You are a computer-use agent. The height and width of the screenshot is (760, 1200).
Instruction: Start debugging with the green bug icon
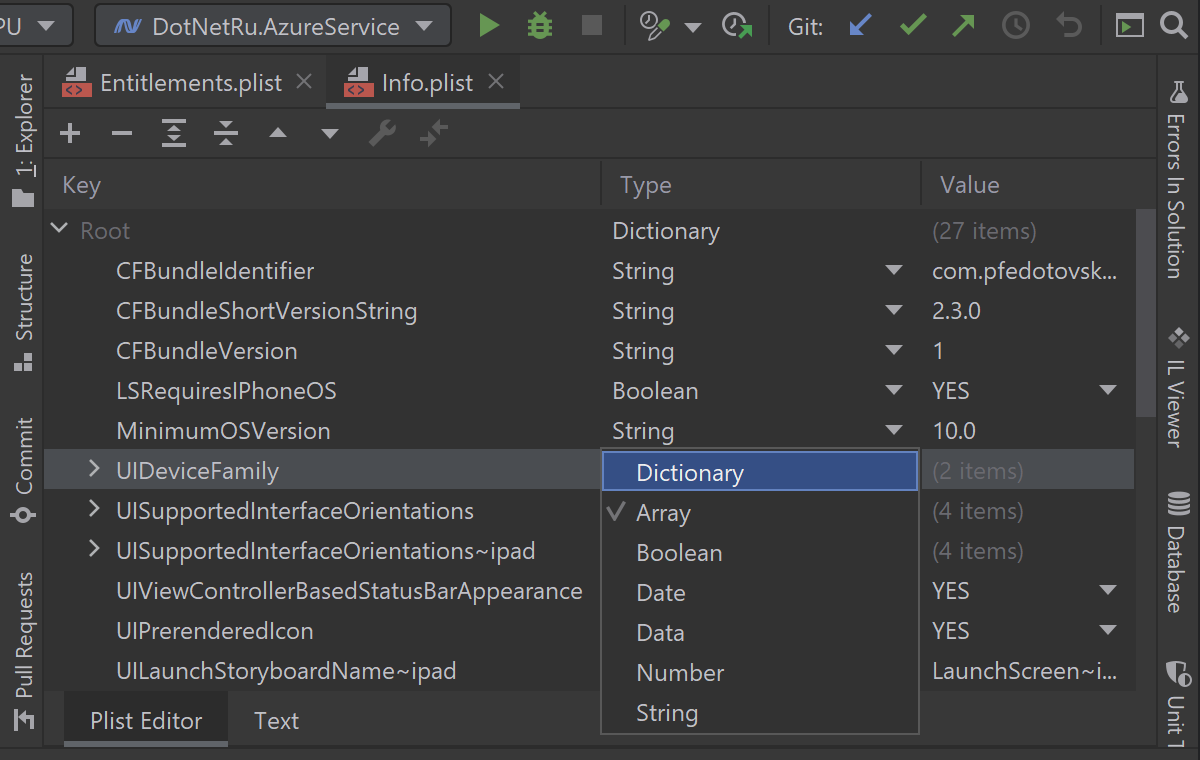(540, 26)
